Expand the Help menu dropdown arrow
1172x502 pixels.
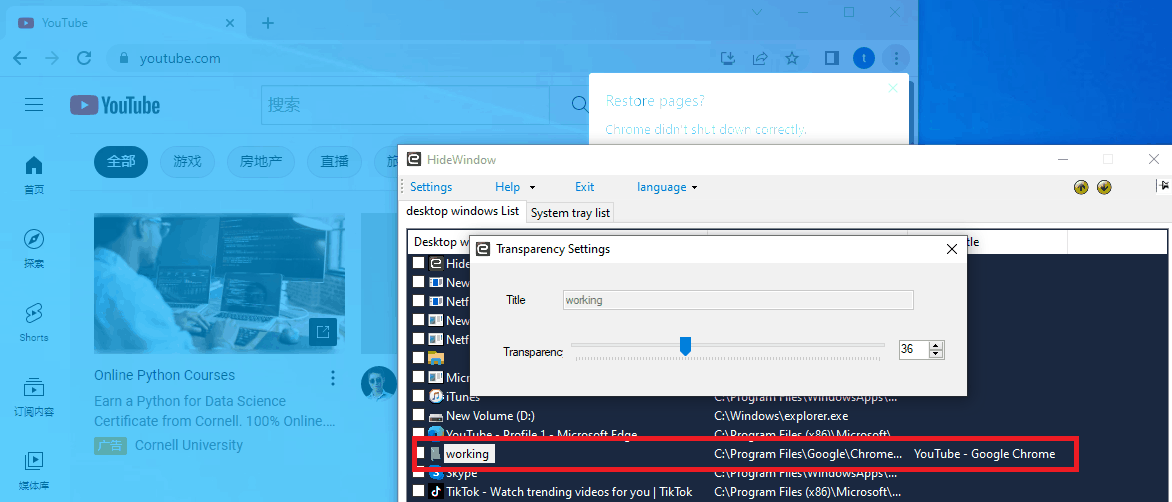532,188
